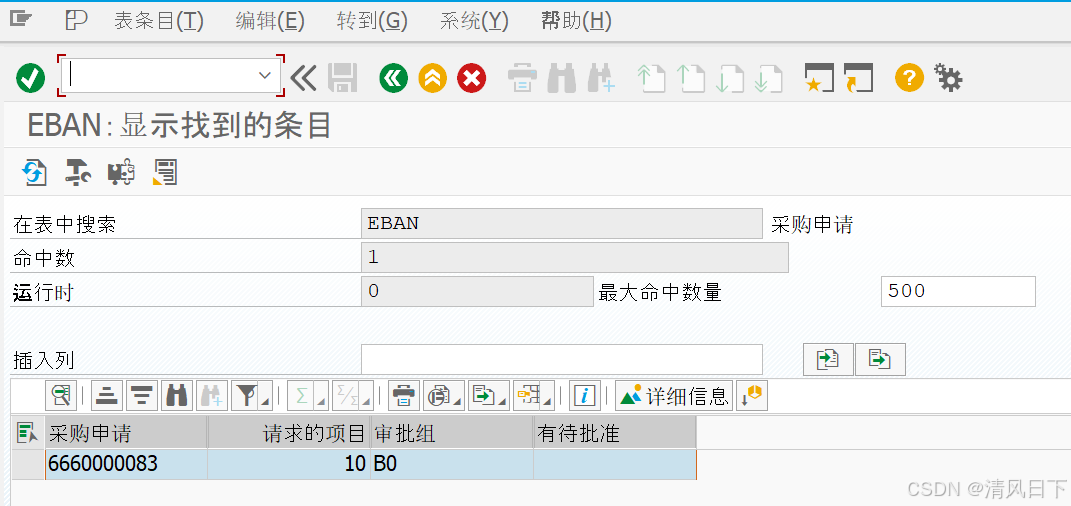The height and width of the screenshot is (506, 1071).
Task: Open Help via yellow question mark icon
Action: click(x=910, y=79)
